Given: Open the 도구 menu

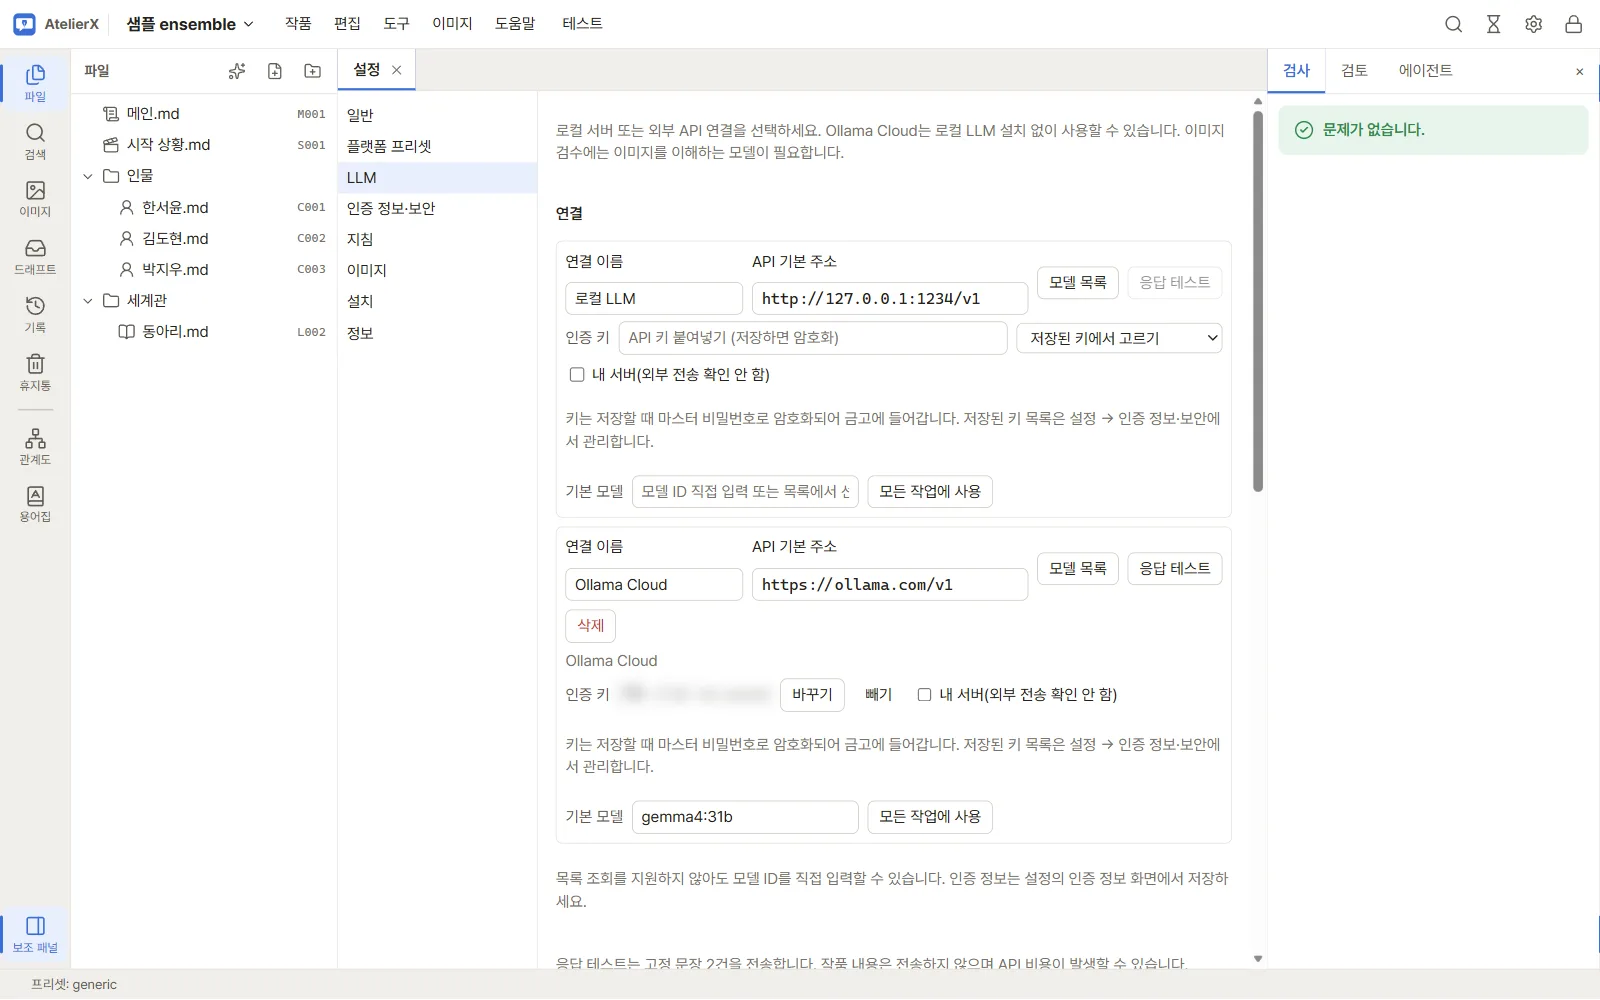Looking at the screenshot, I should point(396,24).
